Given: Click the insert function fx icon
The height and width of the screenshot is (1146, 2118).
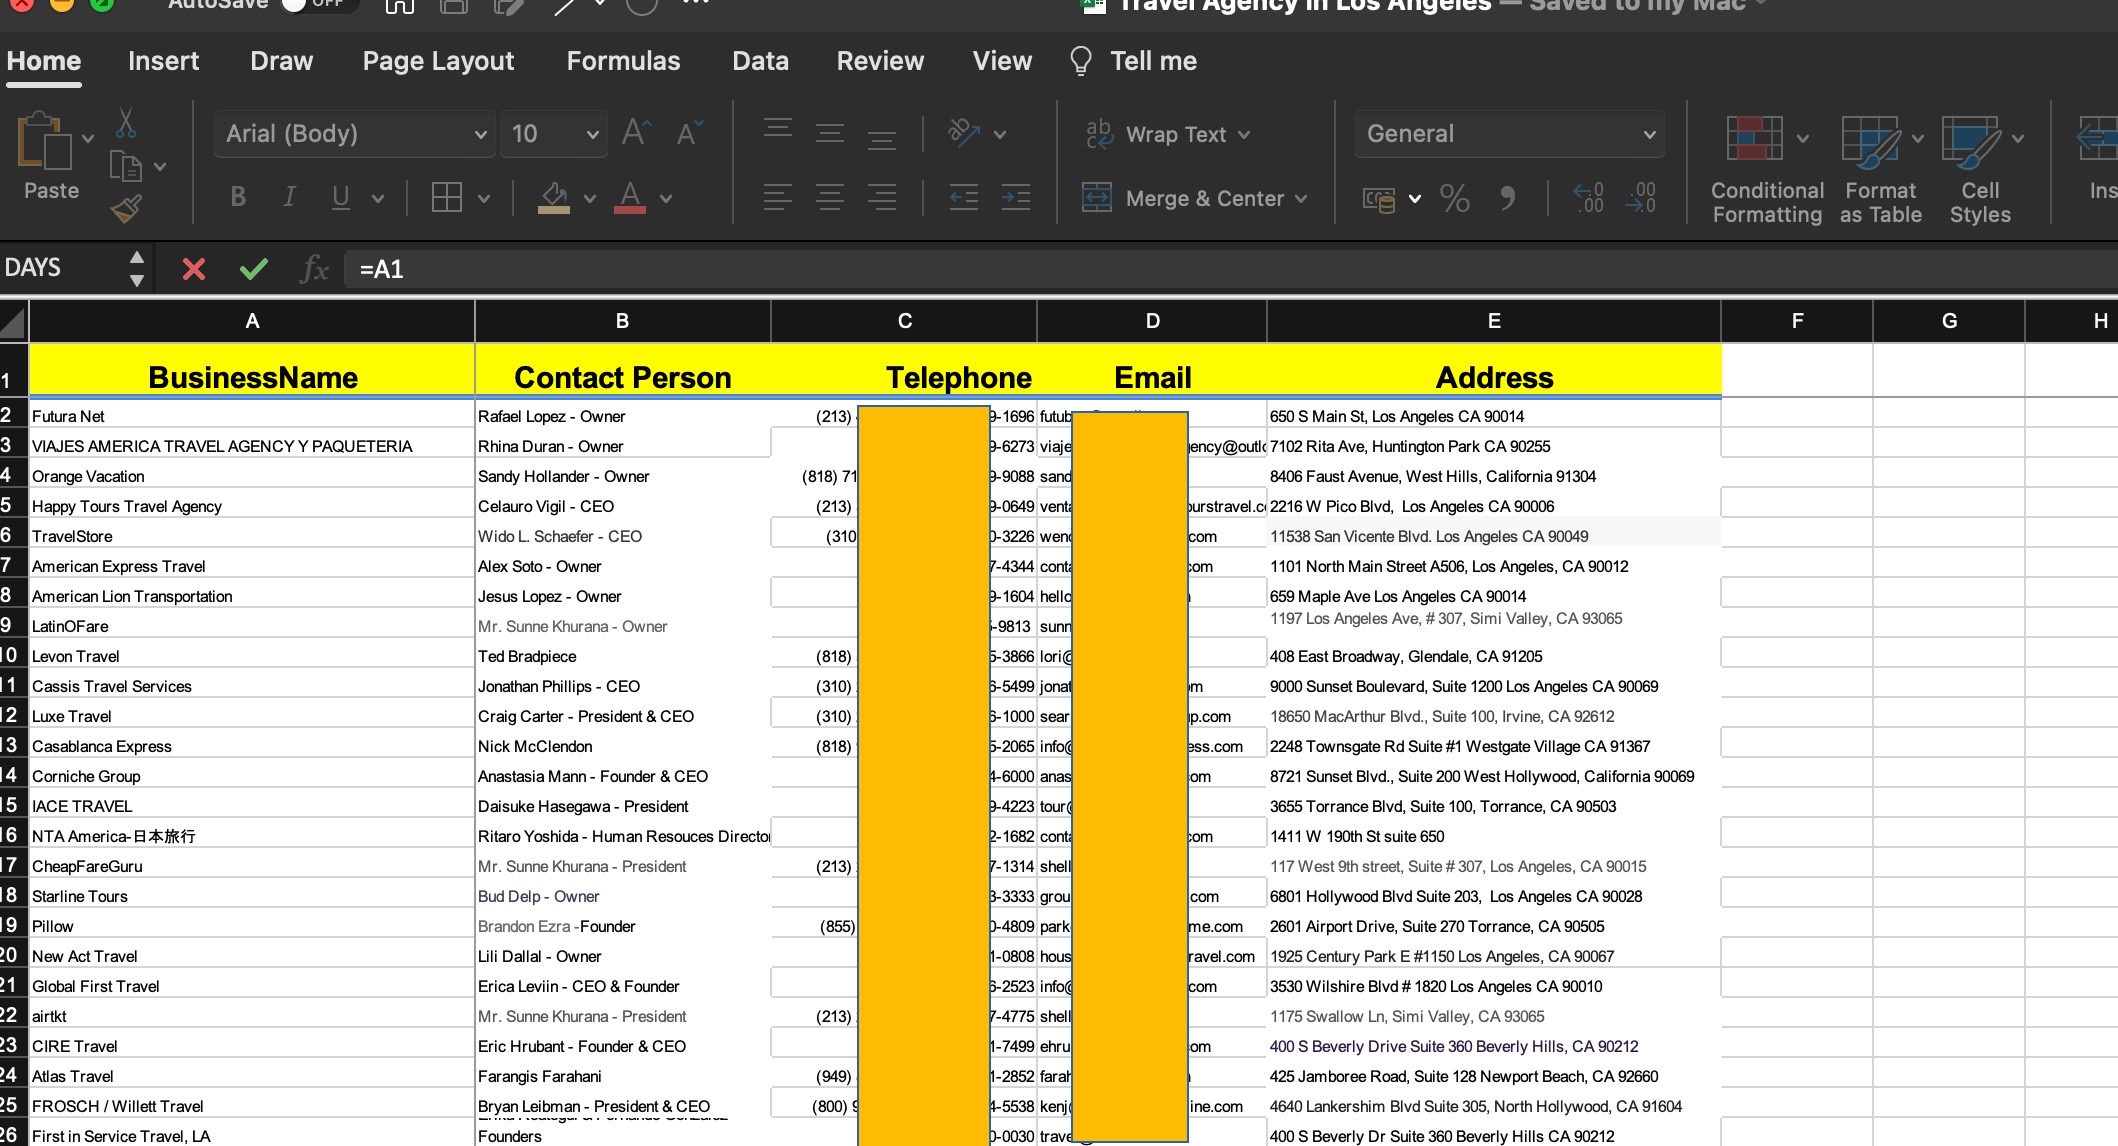Looking at the screenshot, I should [x=314, y=269].
